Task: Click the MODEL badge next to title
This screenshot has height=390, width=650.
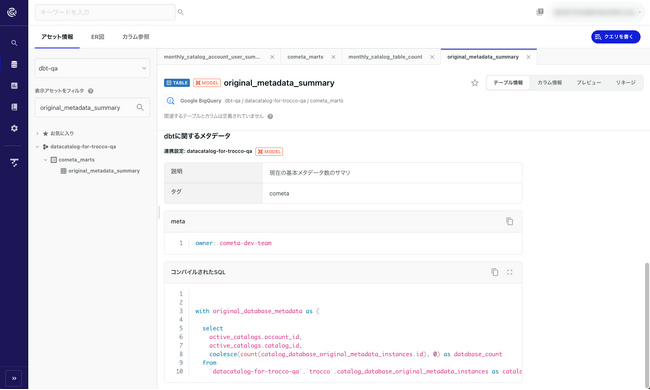Action: click(x=207, y=83)
